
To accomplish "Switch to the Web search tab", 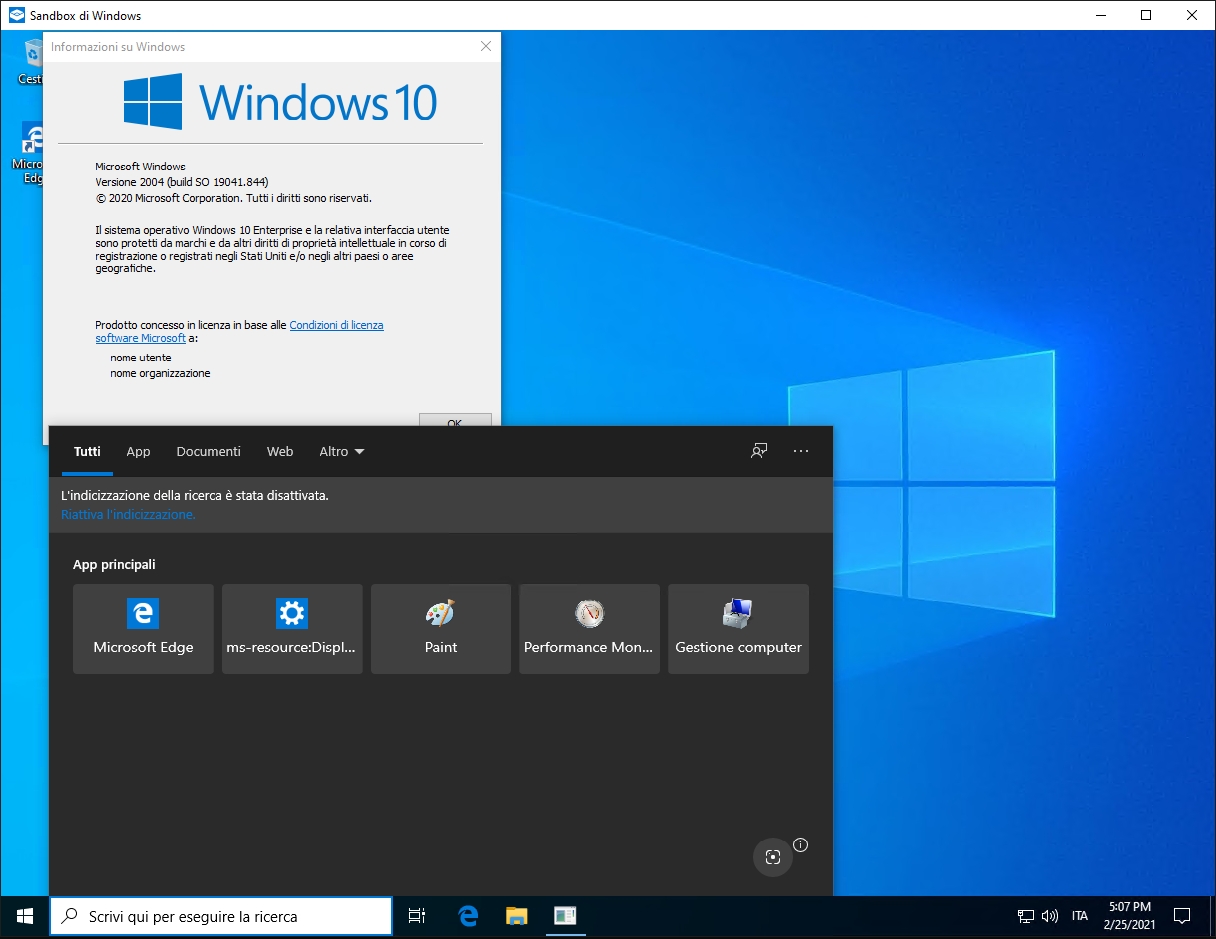I will pos(280,452).
